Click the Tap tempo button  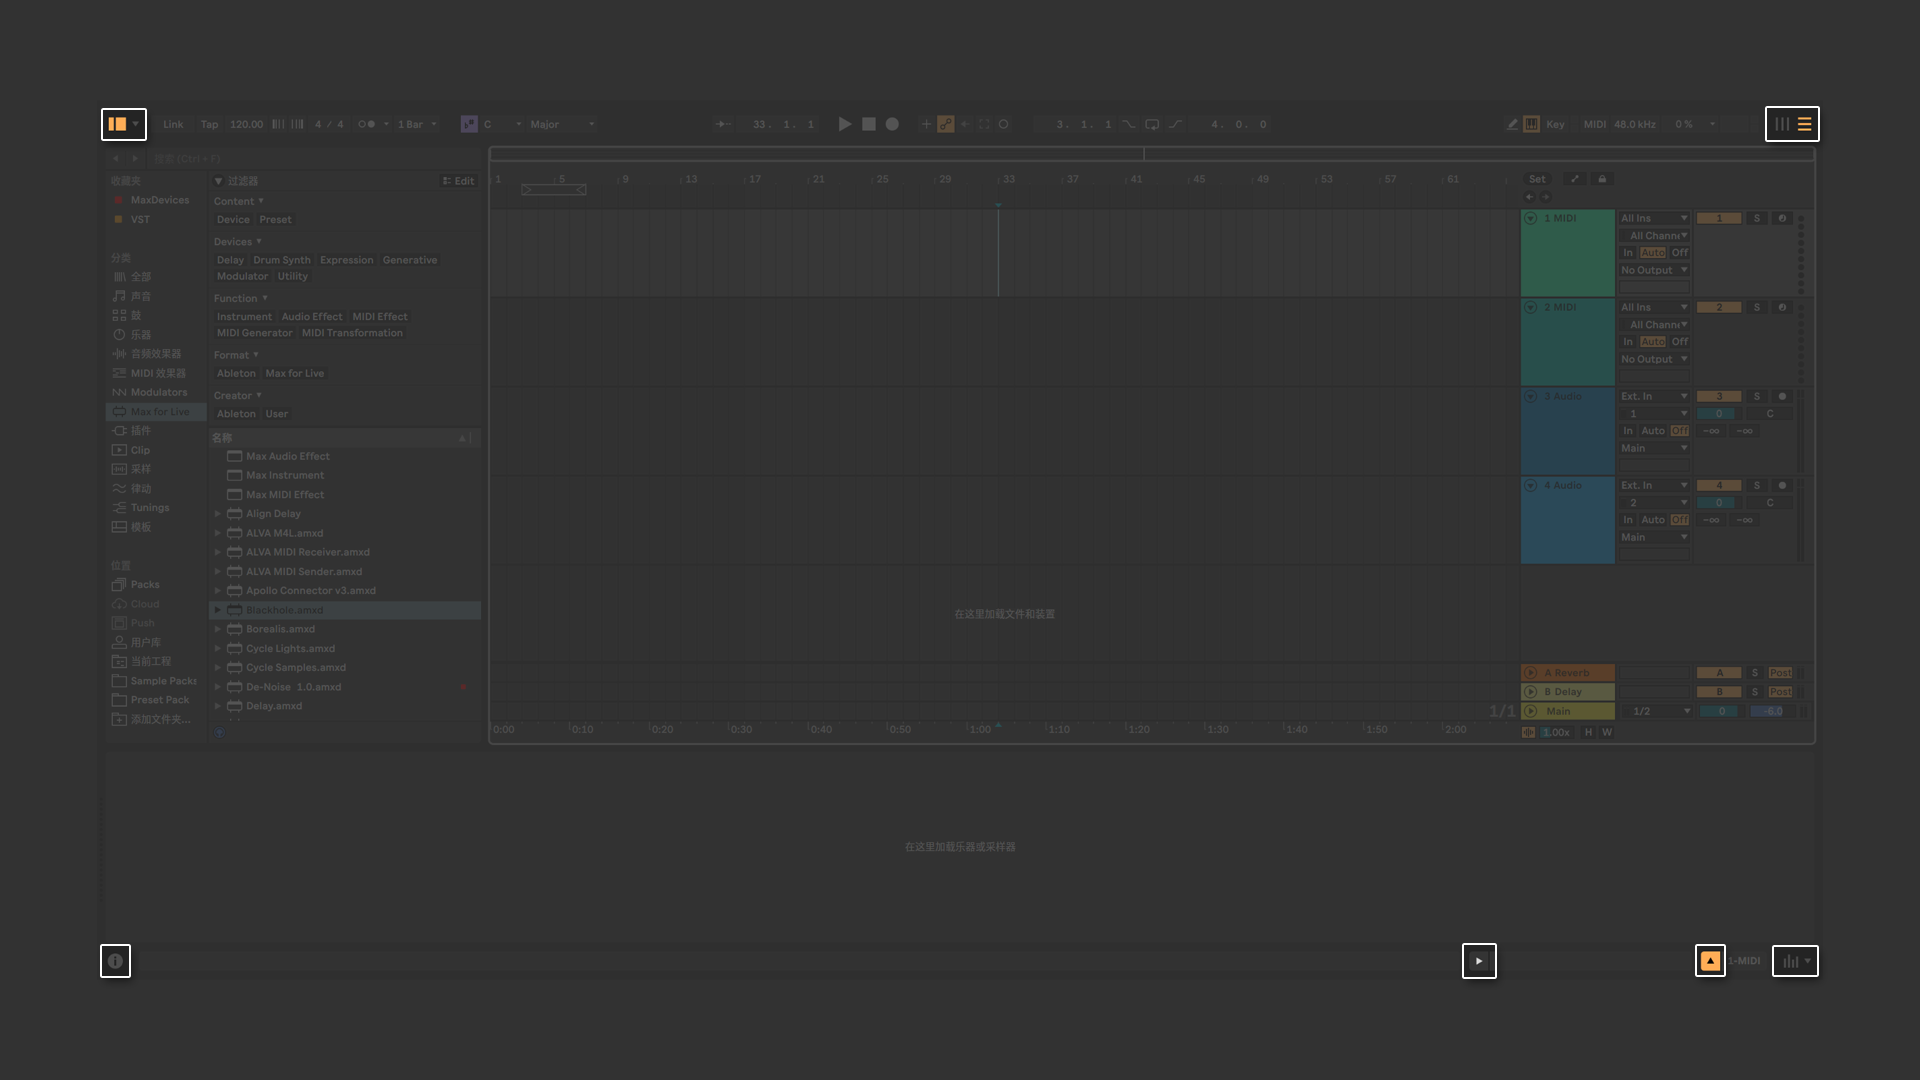[209, 124]
